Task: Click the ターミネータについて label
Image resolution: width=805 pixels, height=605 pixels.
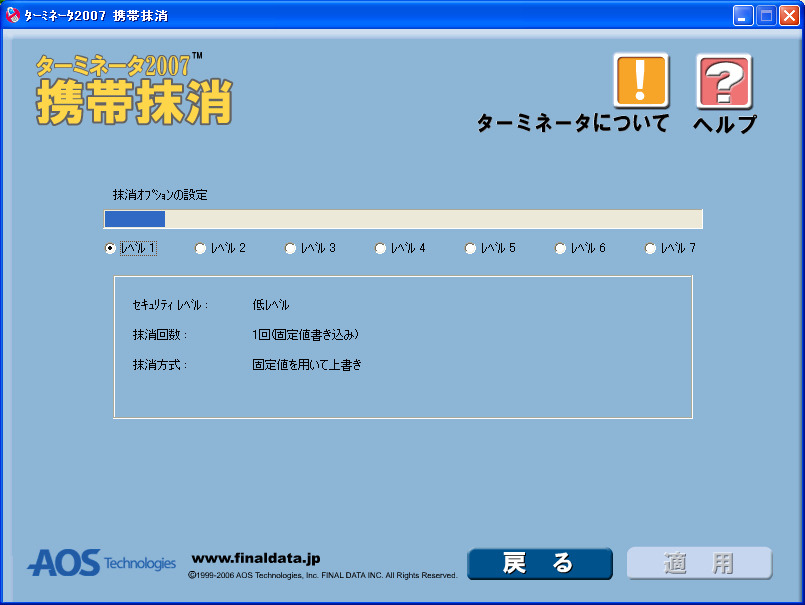Action: 572,123
